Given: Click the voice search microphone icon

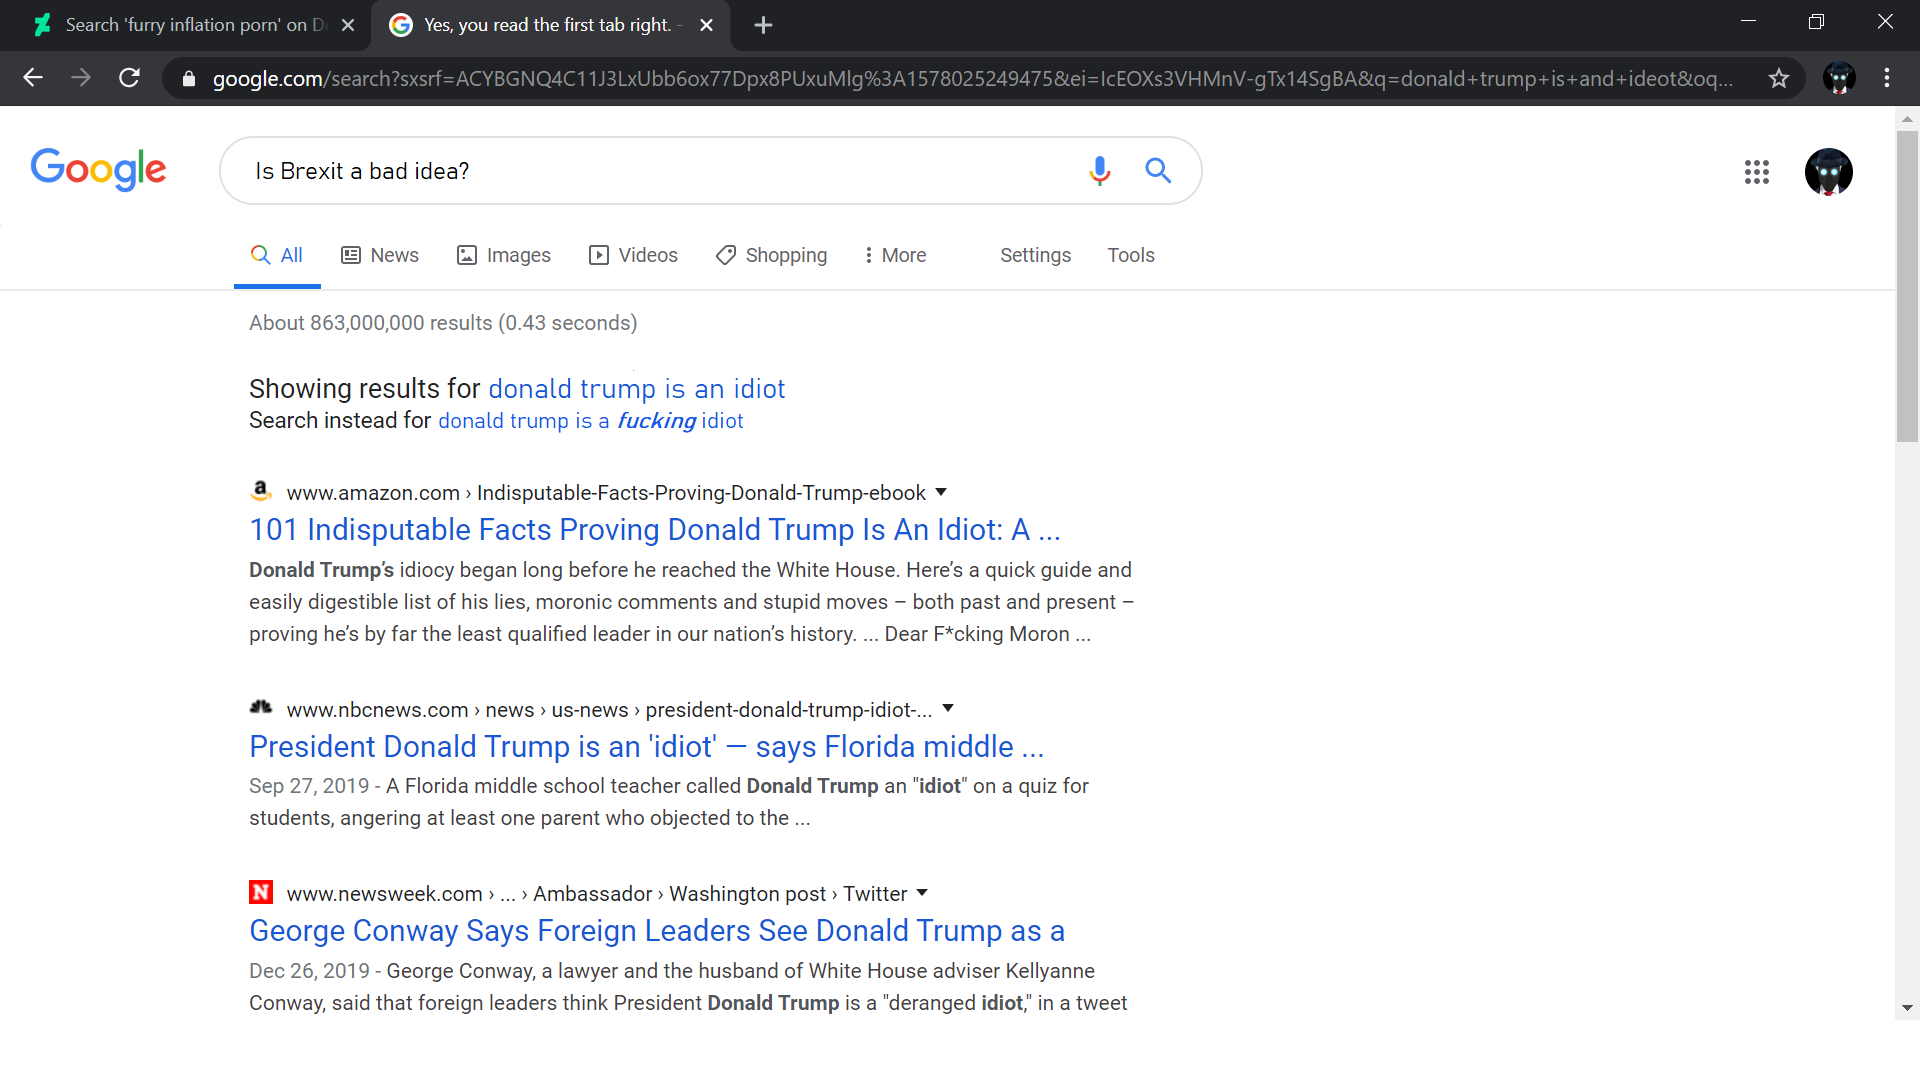Looking at the screenshot, I should pos(1099,171).
